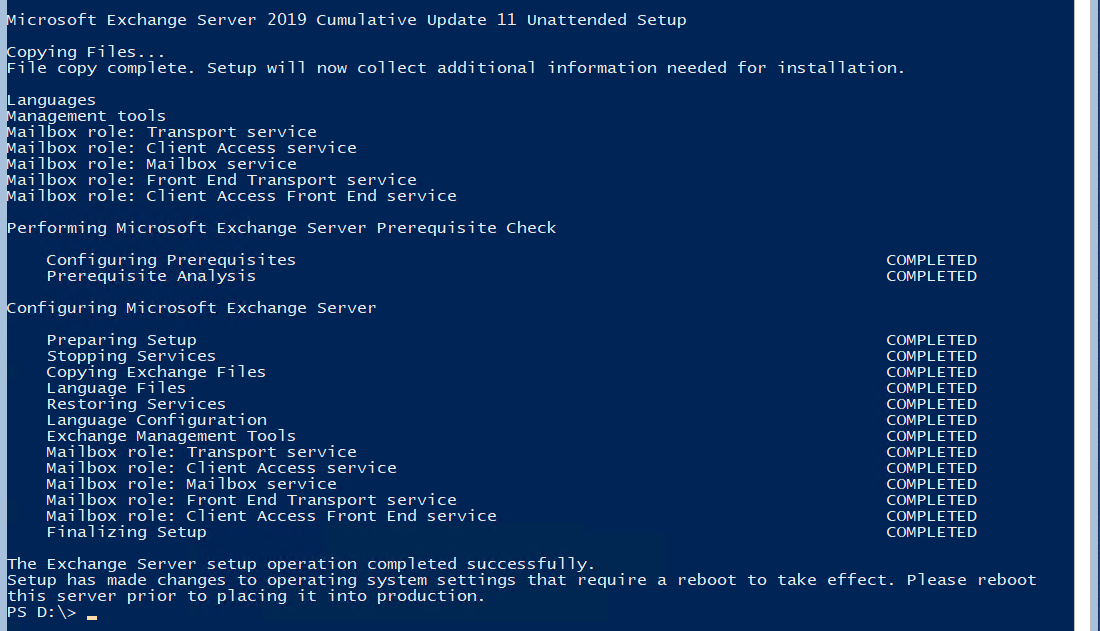
Task: Click the "Performing Microsoft Exchange Server Prerequisite Check" heading
Action: coord(281,228)
